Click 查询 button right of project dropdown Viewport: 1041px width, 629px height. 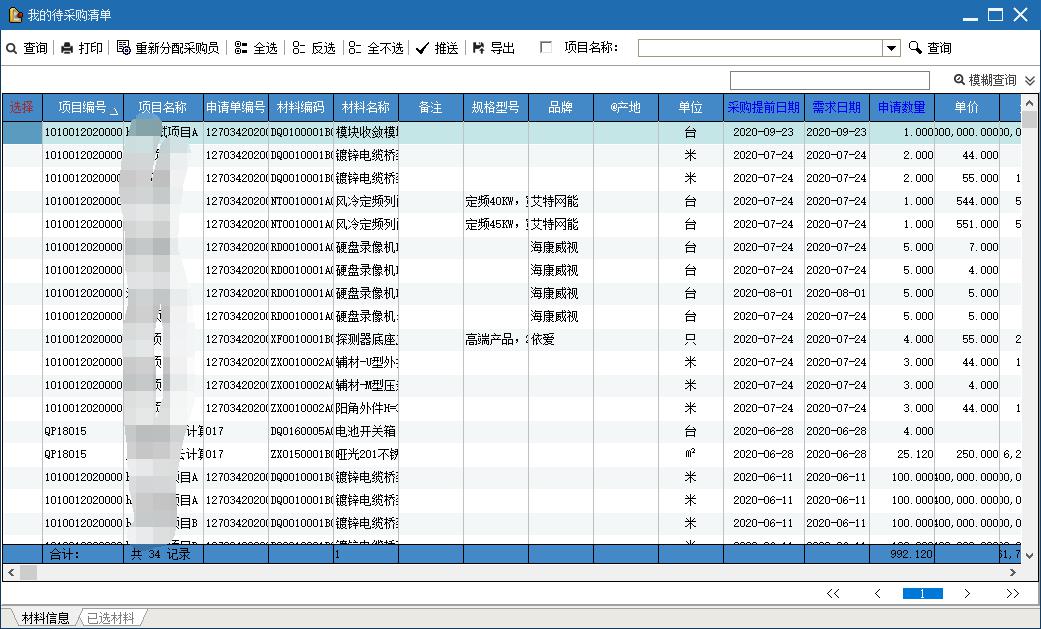pos(930,48)
